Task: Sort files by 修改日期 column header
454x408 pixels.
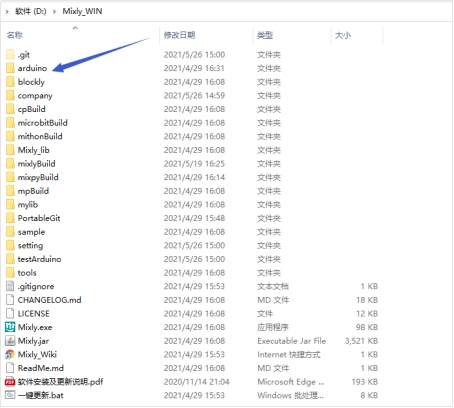Action: (x=179, y=35)
